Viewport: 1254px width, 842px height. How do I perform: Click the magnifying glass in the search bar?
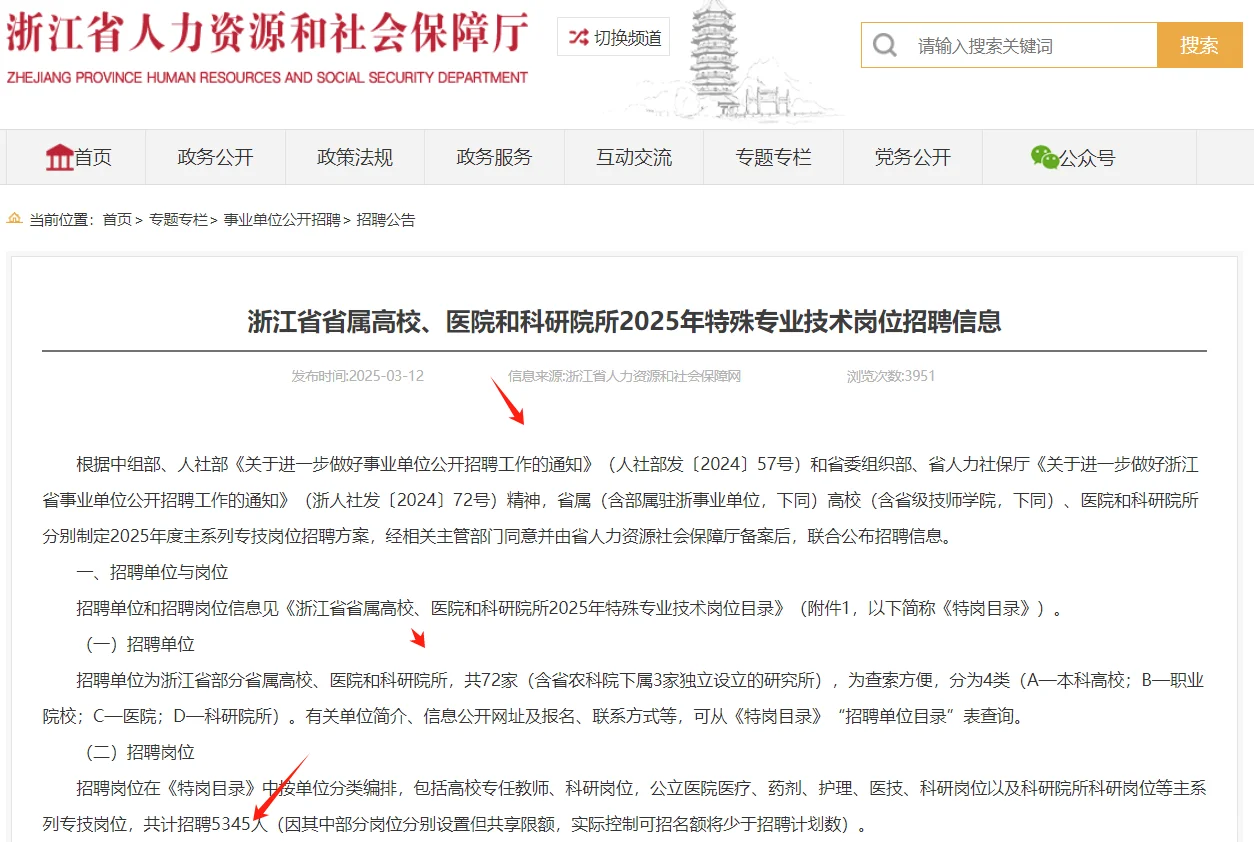(x=885, y=44)
